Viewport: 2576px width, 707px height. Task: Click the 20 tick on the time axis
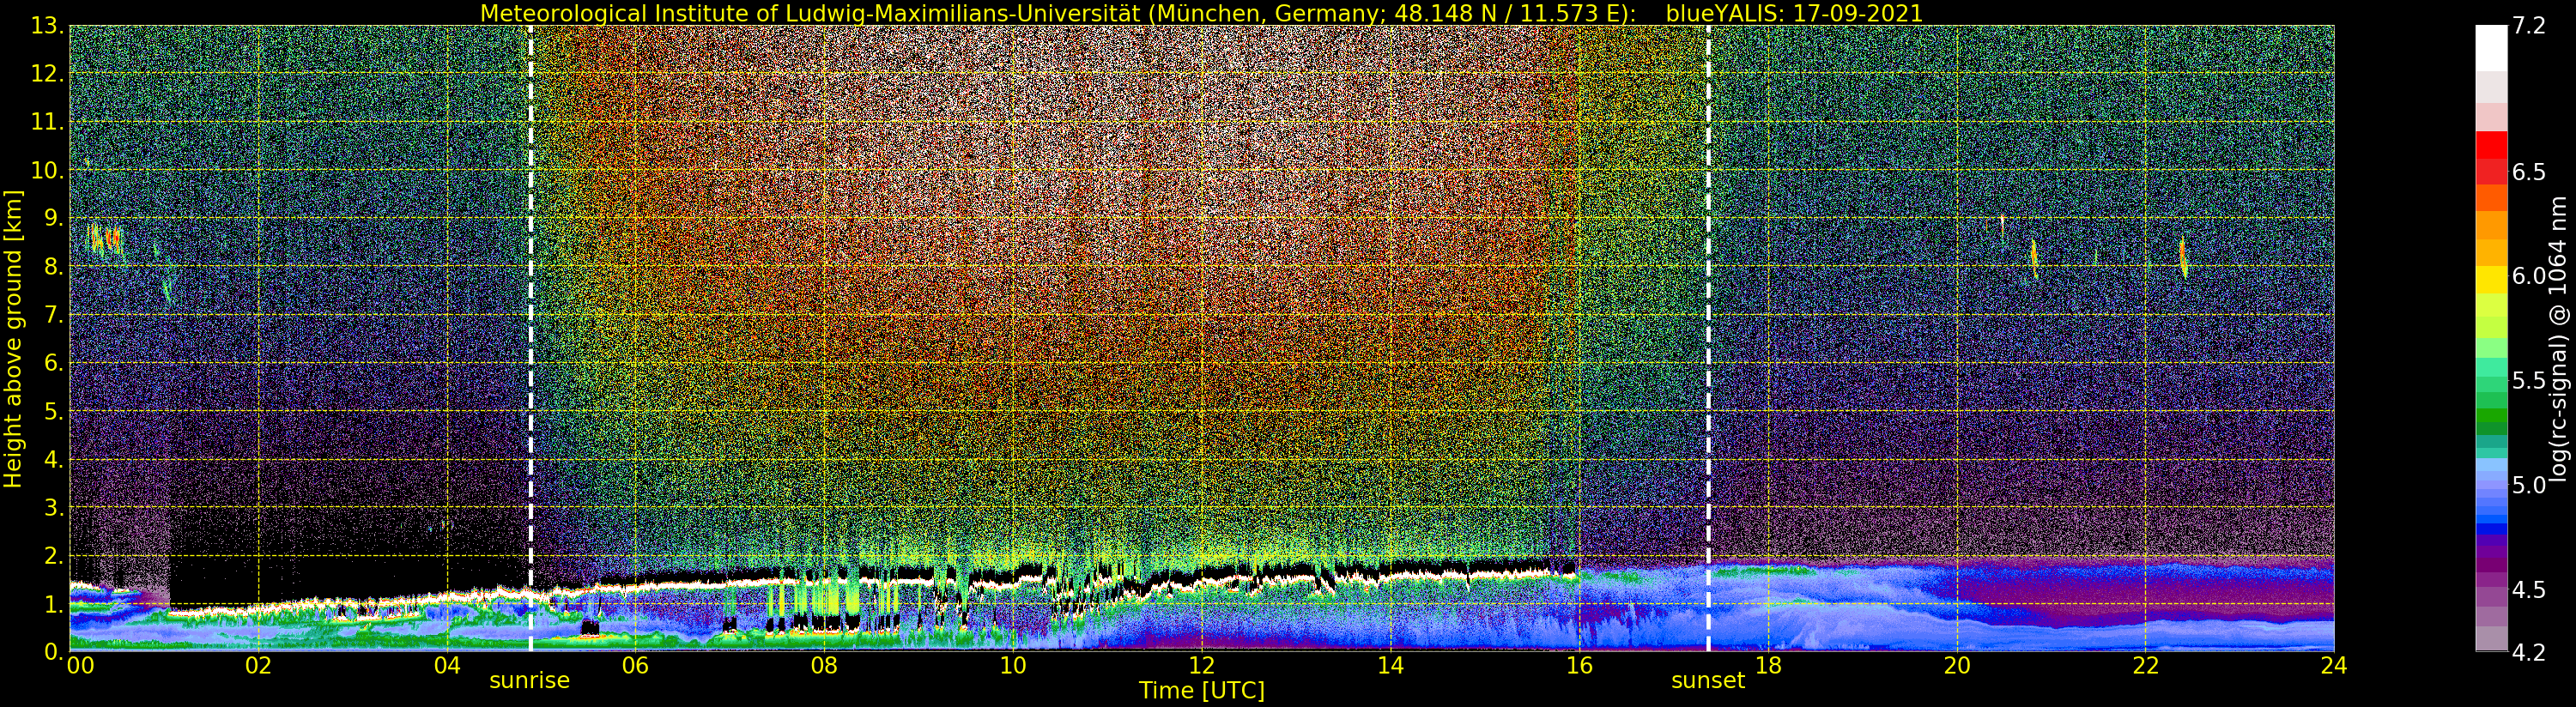pos(1956,665)
